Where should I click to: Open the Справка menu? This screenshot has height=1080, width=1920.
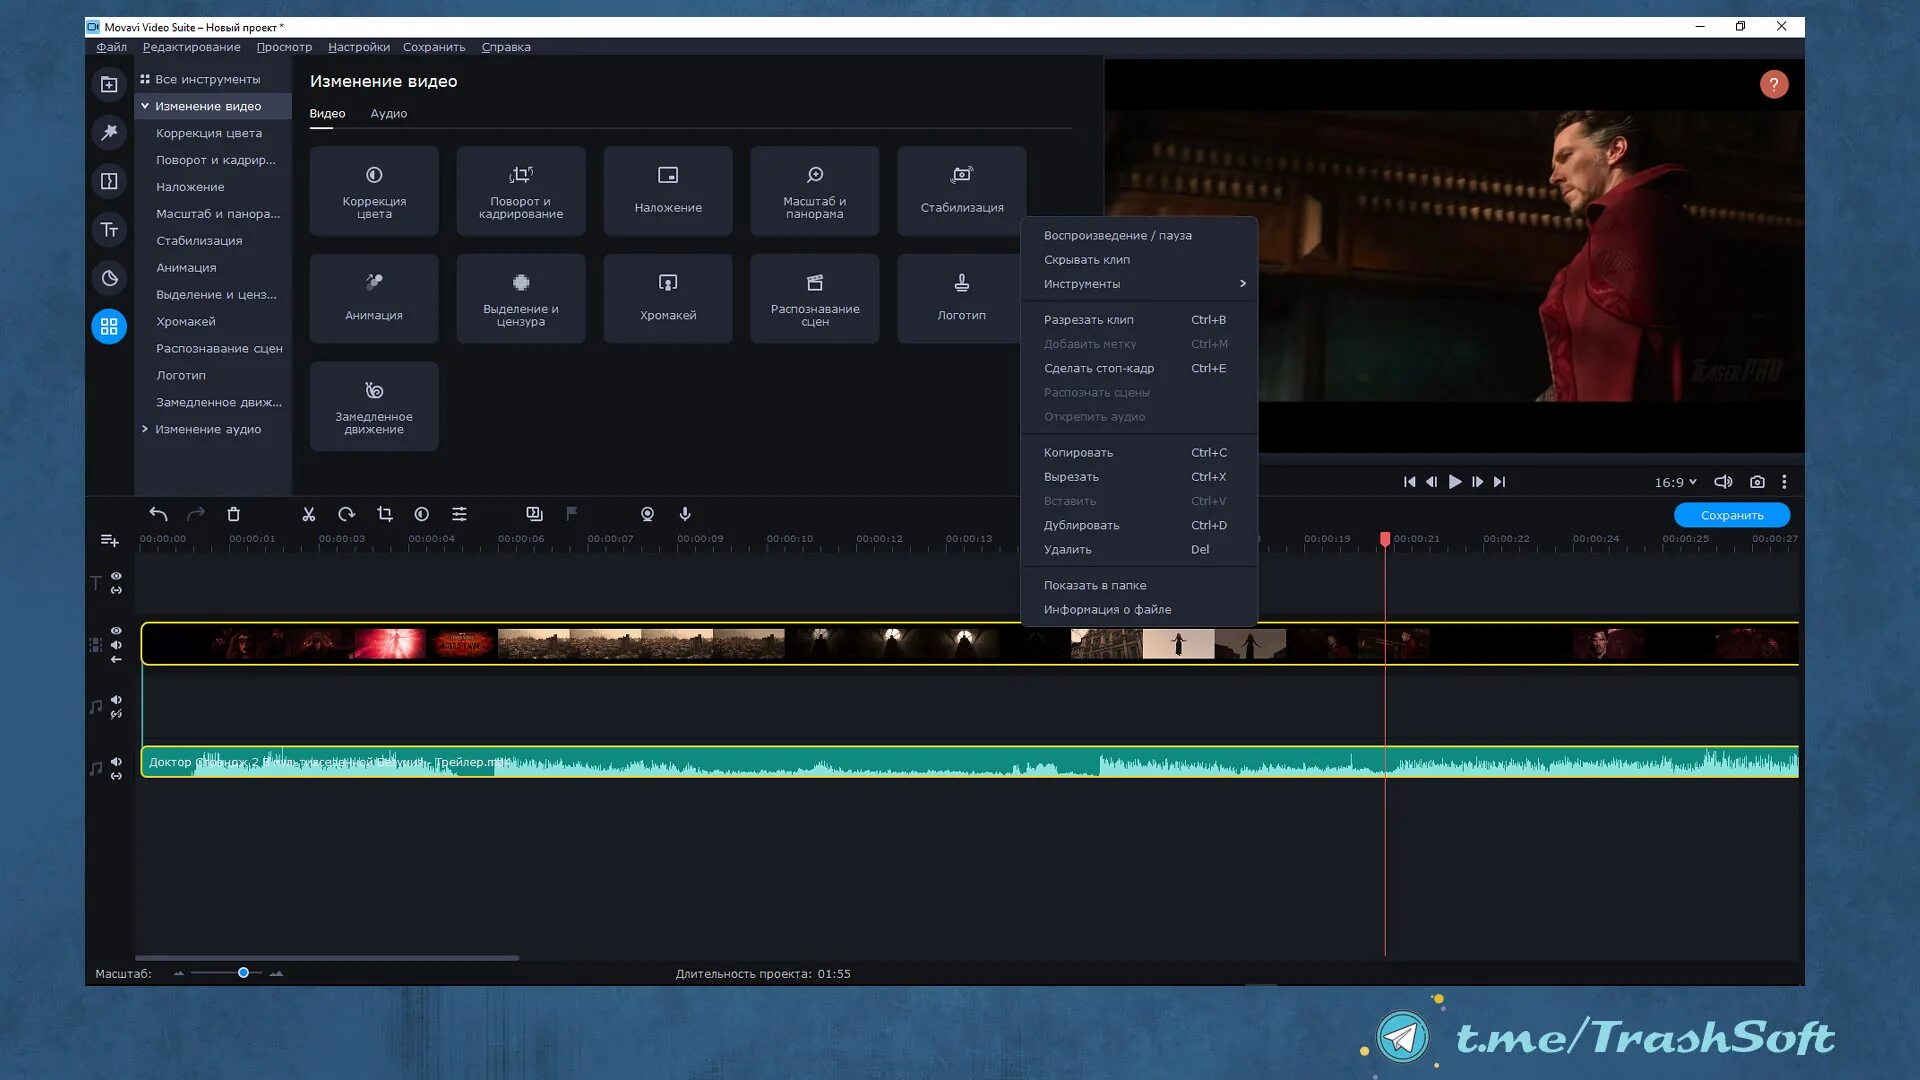click(x=506, y=47)
